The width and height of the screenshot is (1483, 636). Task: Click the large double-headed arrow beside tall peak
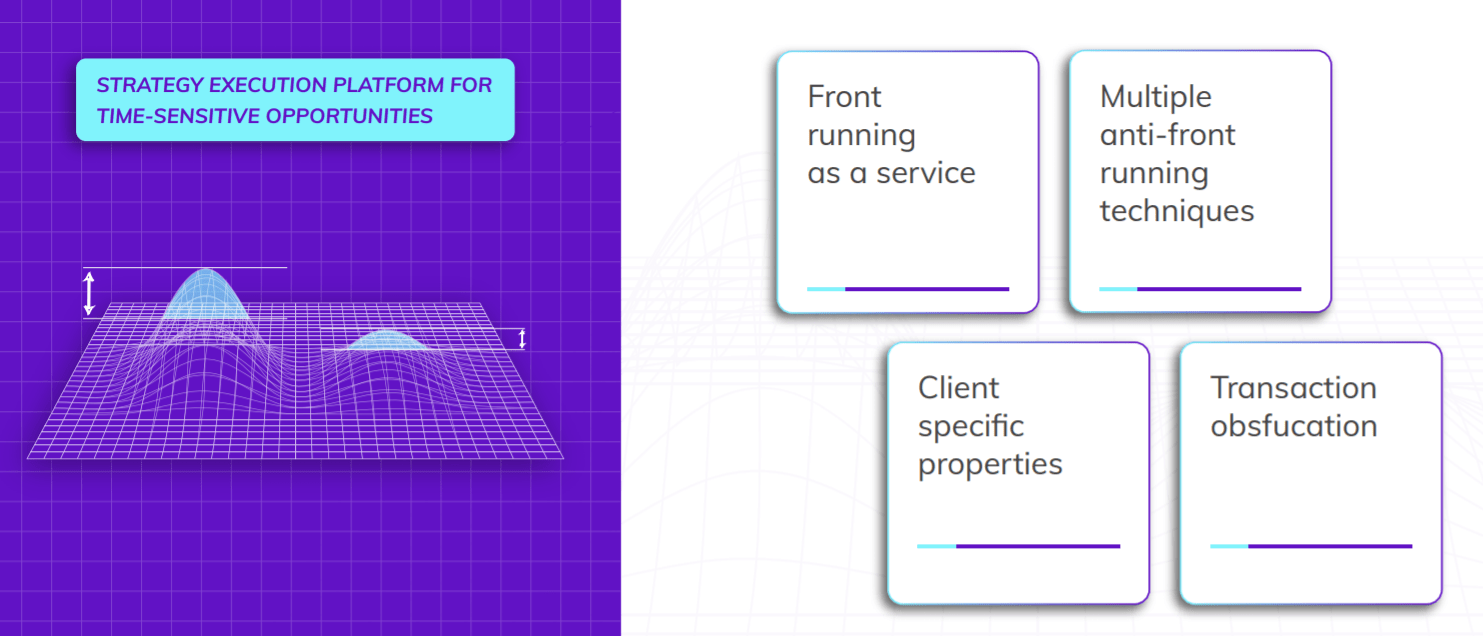89,293
